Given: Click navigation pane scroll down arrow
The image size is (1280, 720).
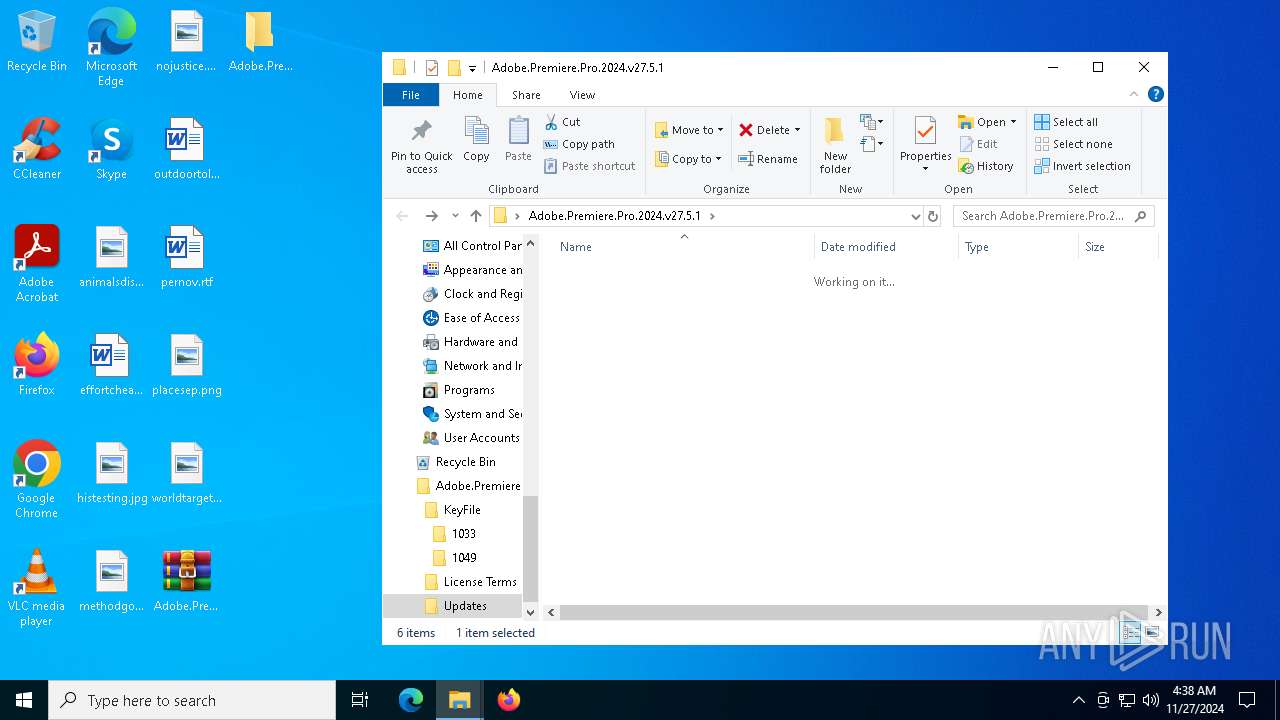Looking at the screenshot, I should [x=531, y=612].
